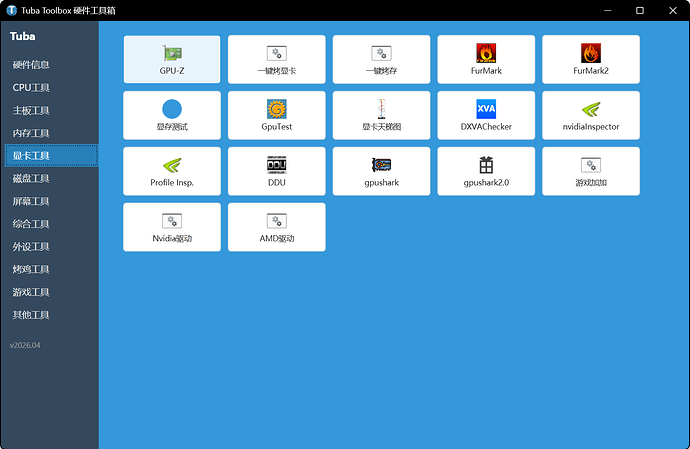Open the 显存测试 blue circle tile
The width and height of the screenshot is (690, 449).
coord(172,115)
